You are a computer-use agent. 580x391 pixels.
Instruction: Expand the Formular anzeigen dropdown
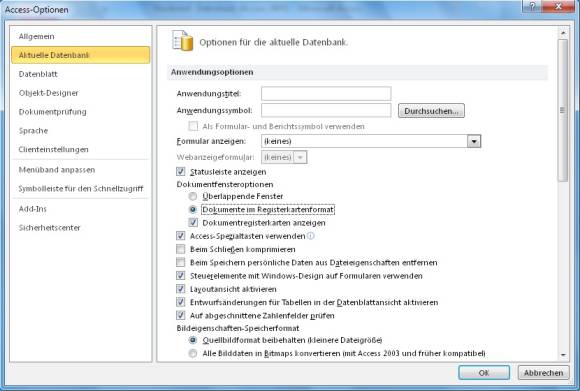[x=474, y=141]
